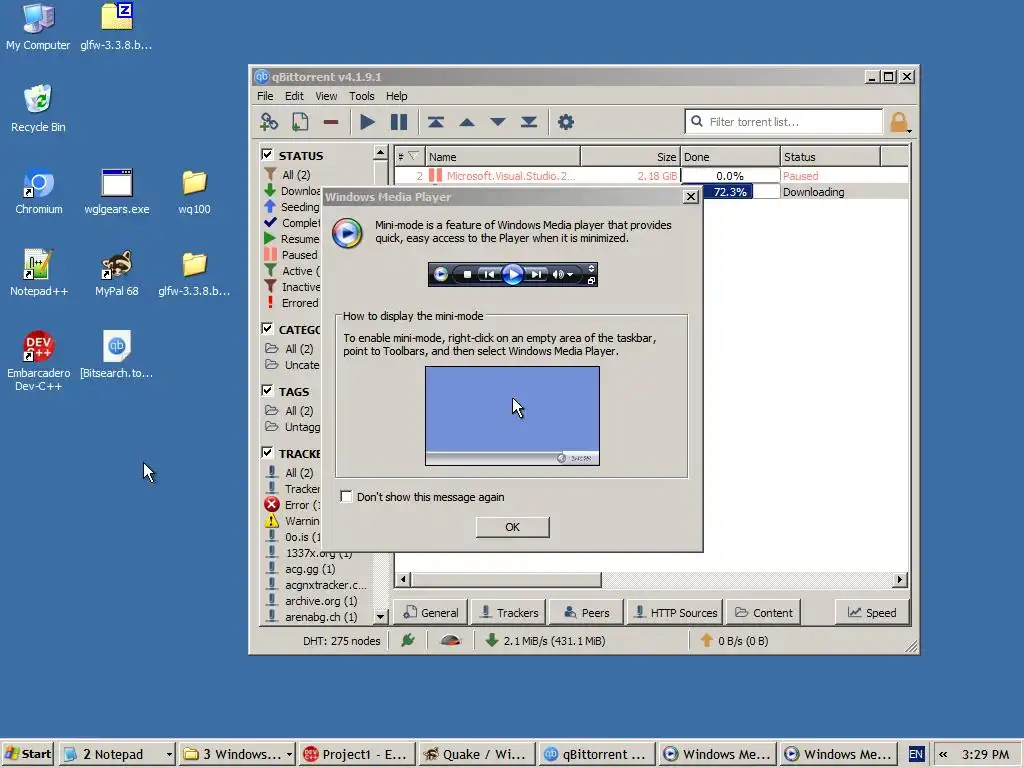Uncheck the STATUS filter section checkbox
This screenshot has width=1024, height=768.
coord(267,155)
